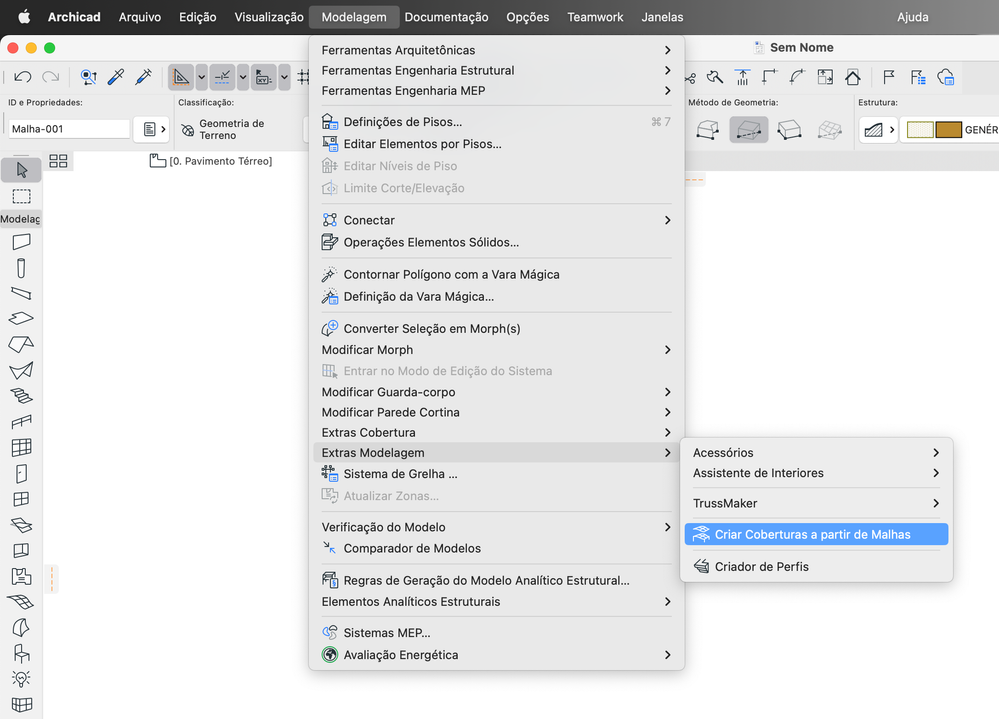Open guide lines dropdown arrow
999x719 pixels.
[x=201, y=78]
